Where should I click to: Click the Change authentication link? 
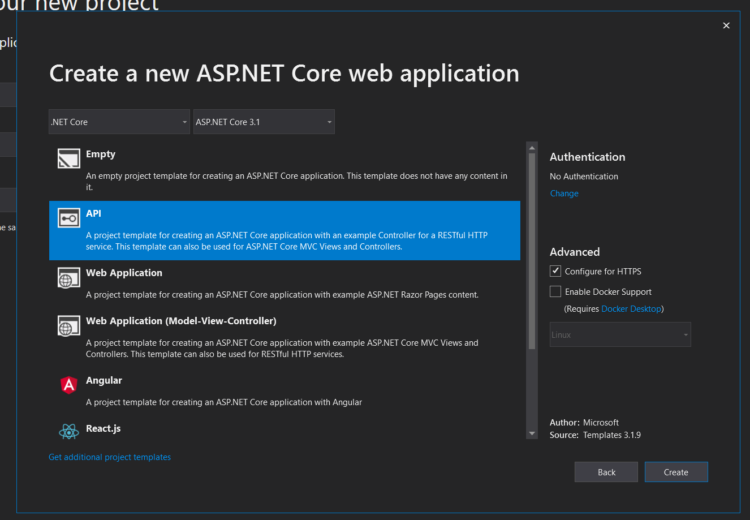tap(564, 193)
